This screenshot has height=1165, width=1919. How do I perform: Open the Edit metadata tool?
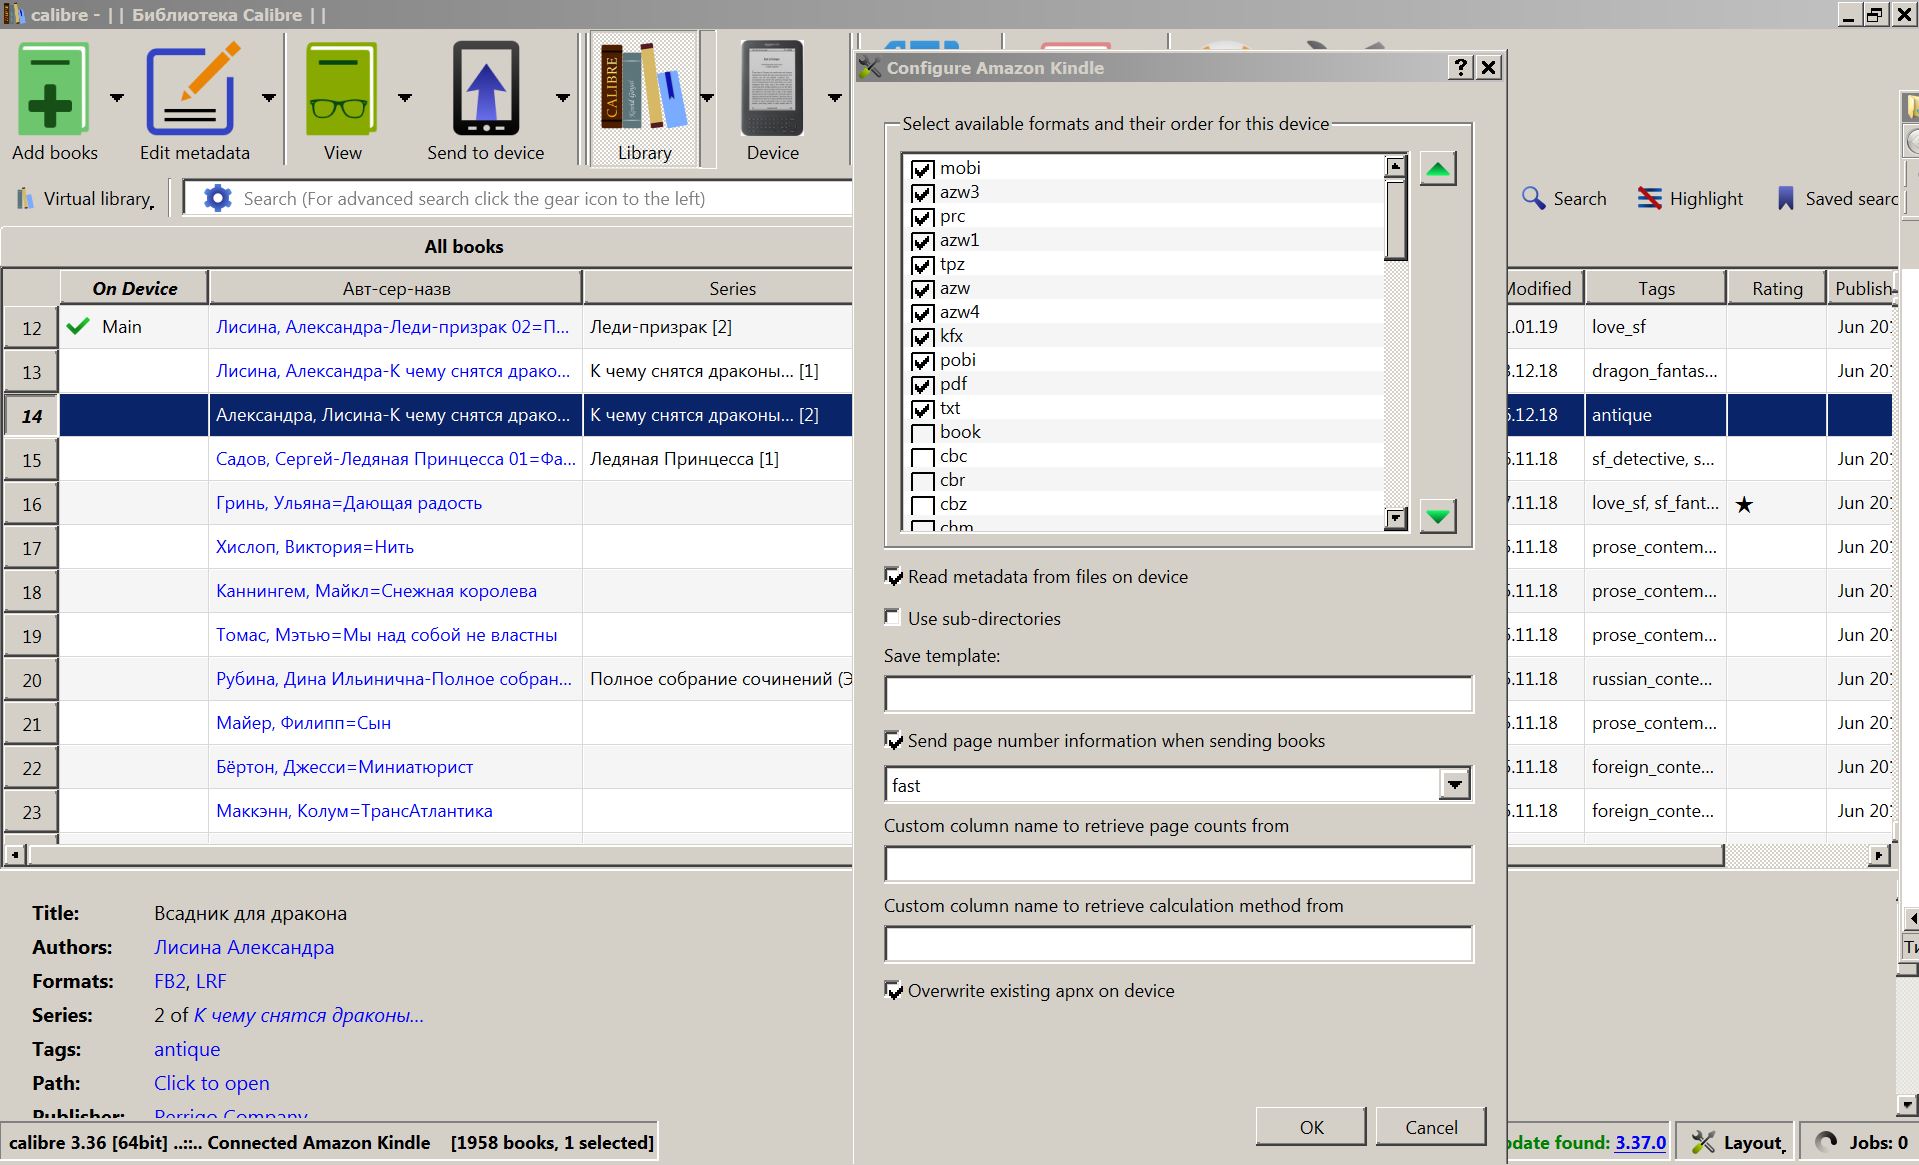(194, 90)
